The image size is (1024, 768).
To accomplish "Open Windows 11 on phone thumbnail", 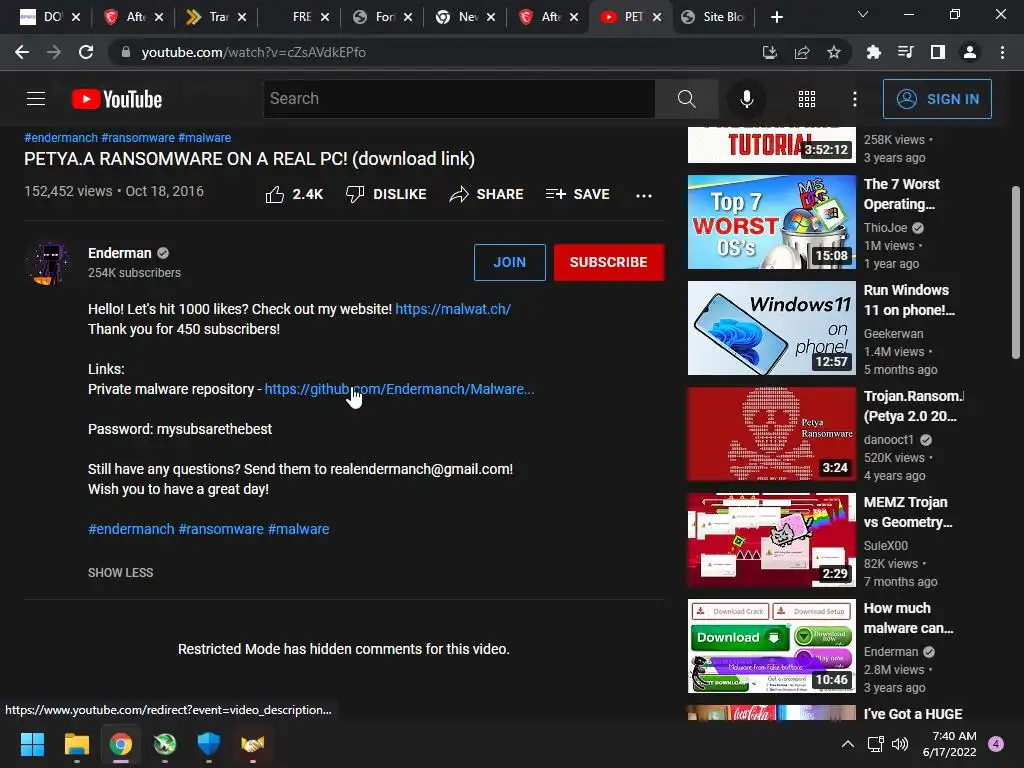I will (x=771, y=328).
